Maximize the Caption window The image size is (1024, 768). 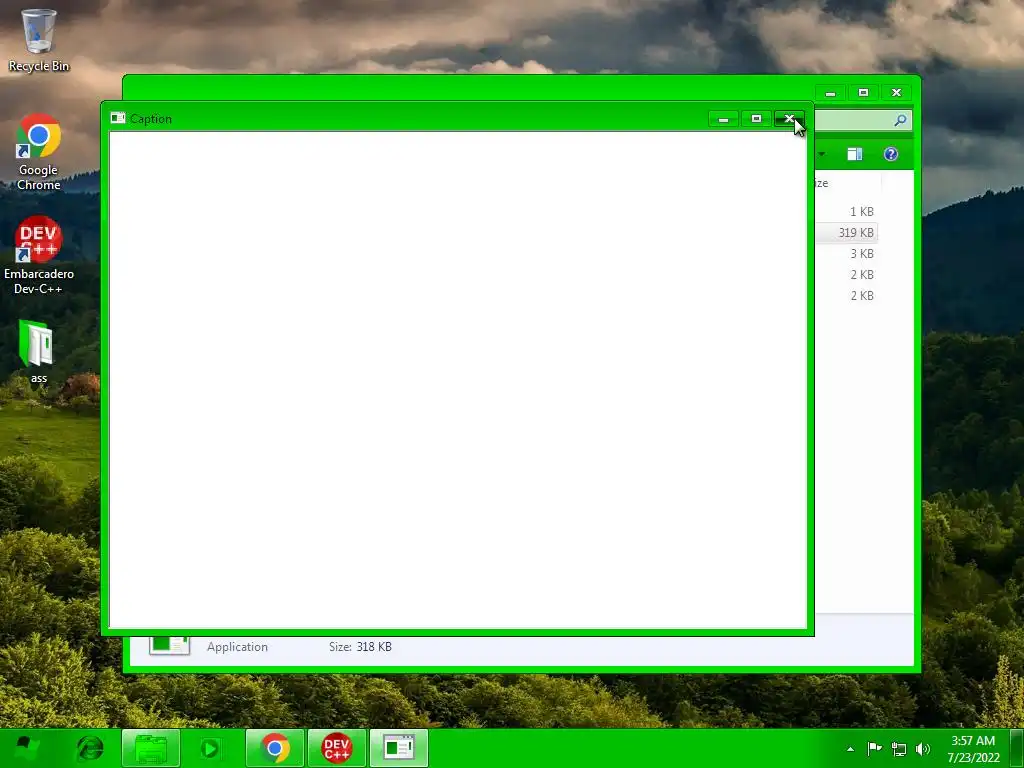tap(756, 119)
